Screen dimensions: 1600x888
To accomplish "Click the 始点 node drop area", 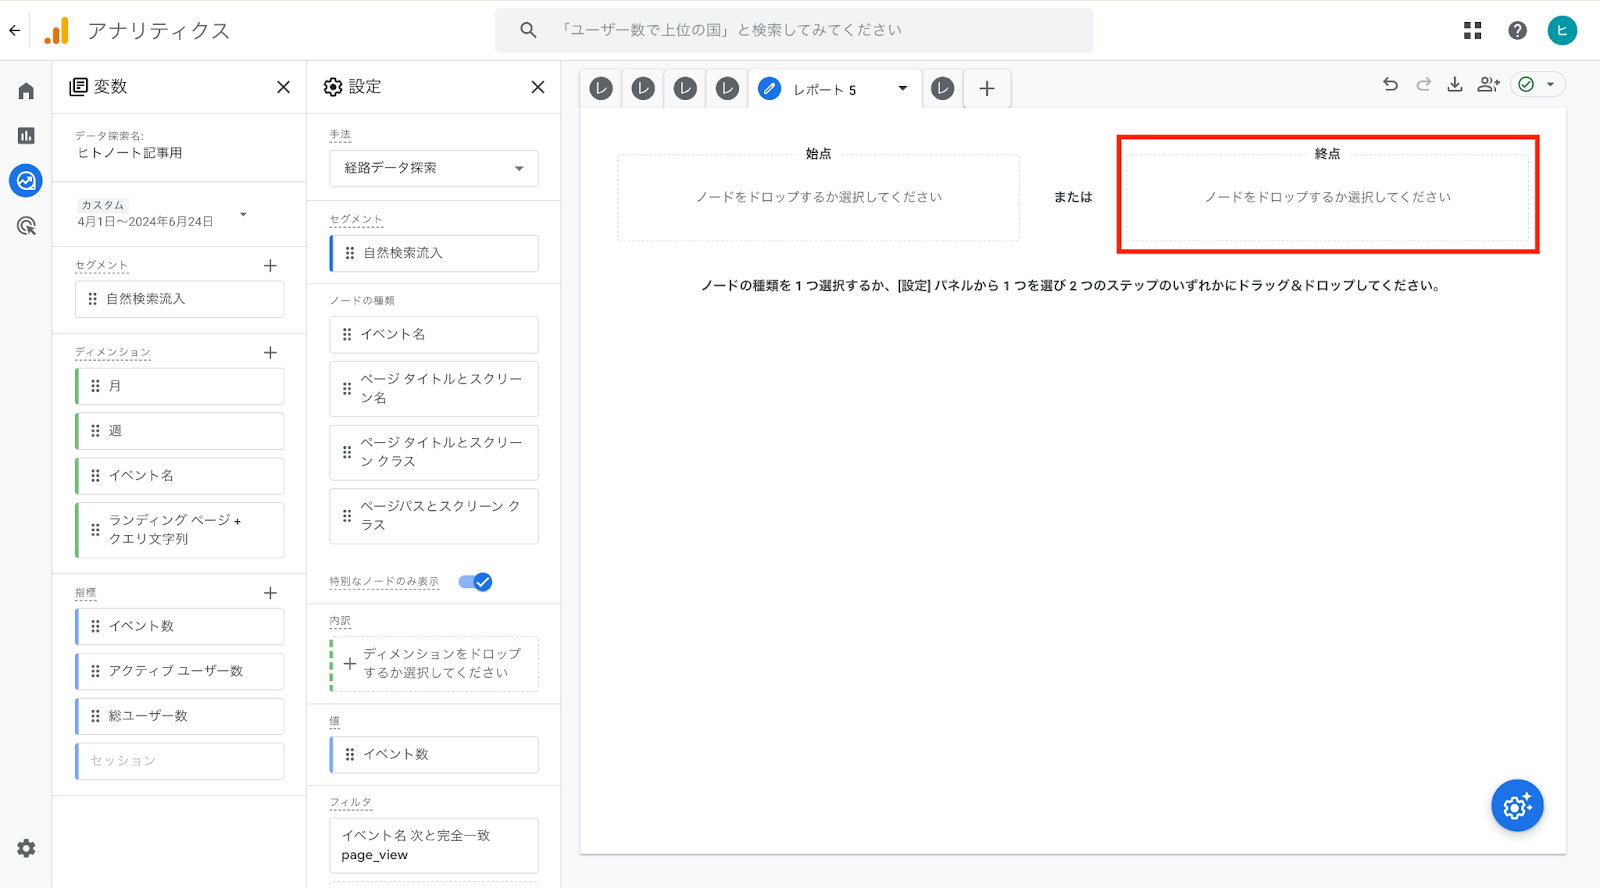I will [x=818, y=197].
